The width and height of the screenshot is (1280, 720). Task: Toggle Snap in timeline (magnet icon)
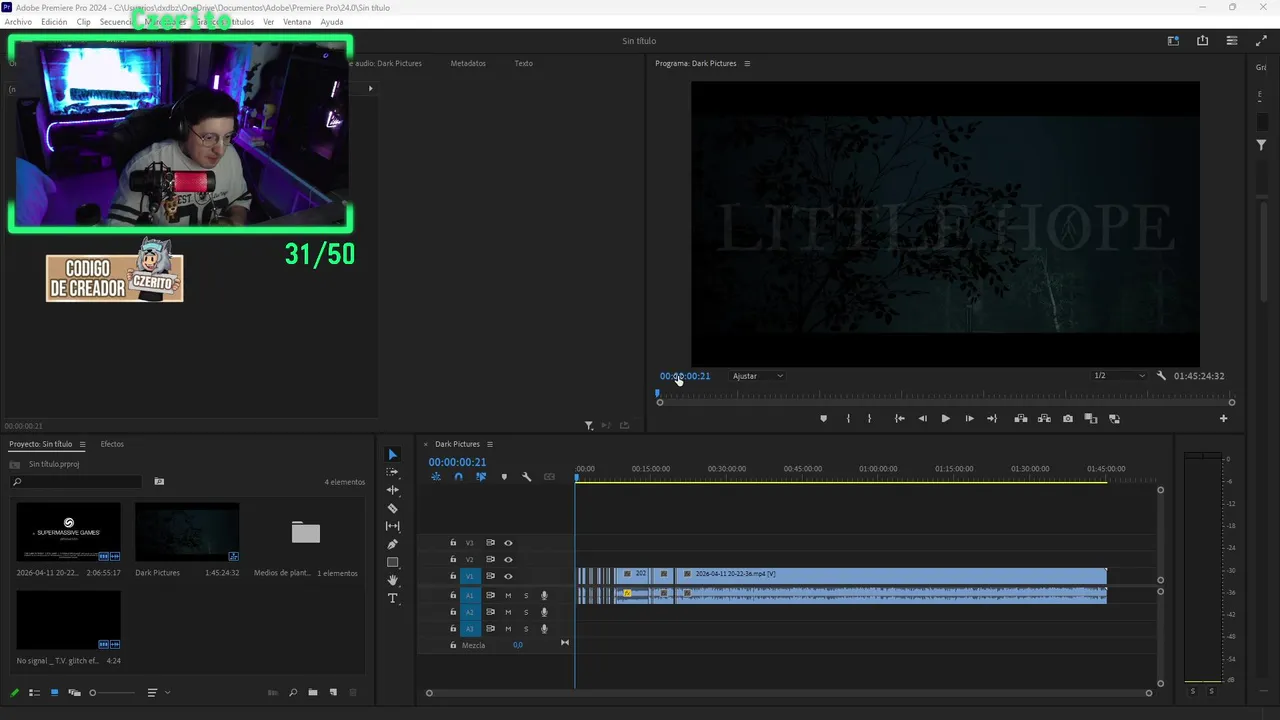coord(458,477)
